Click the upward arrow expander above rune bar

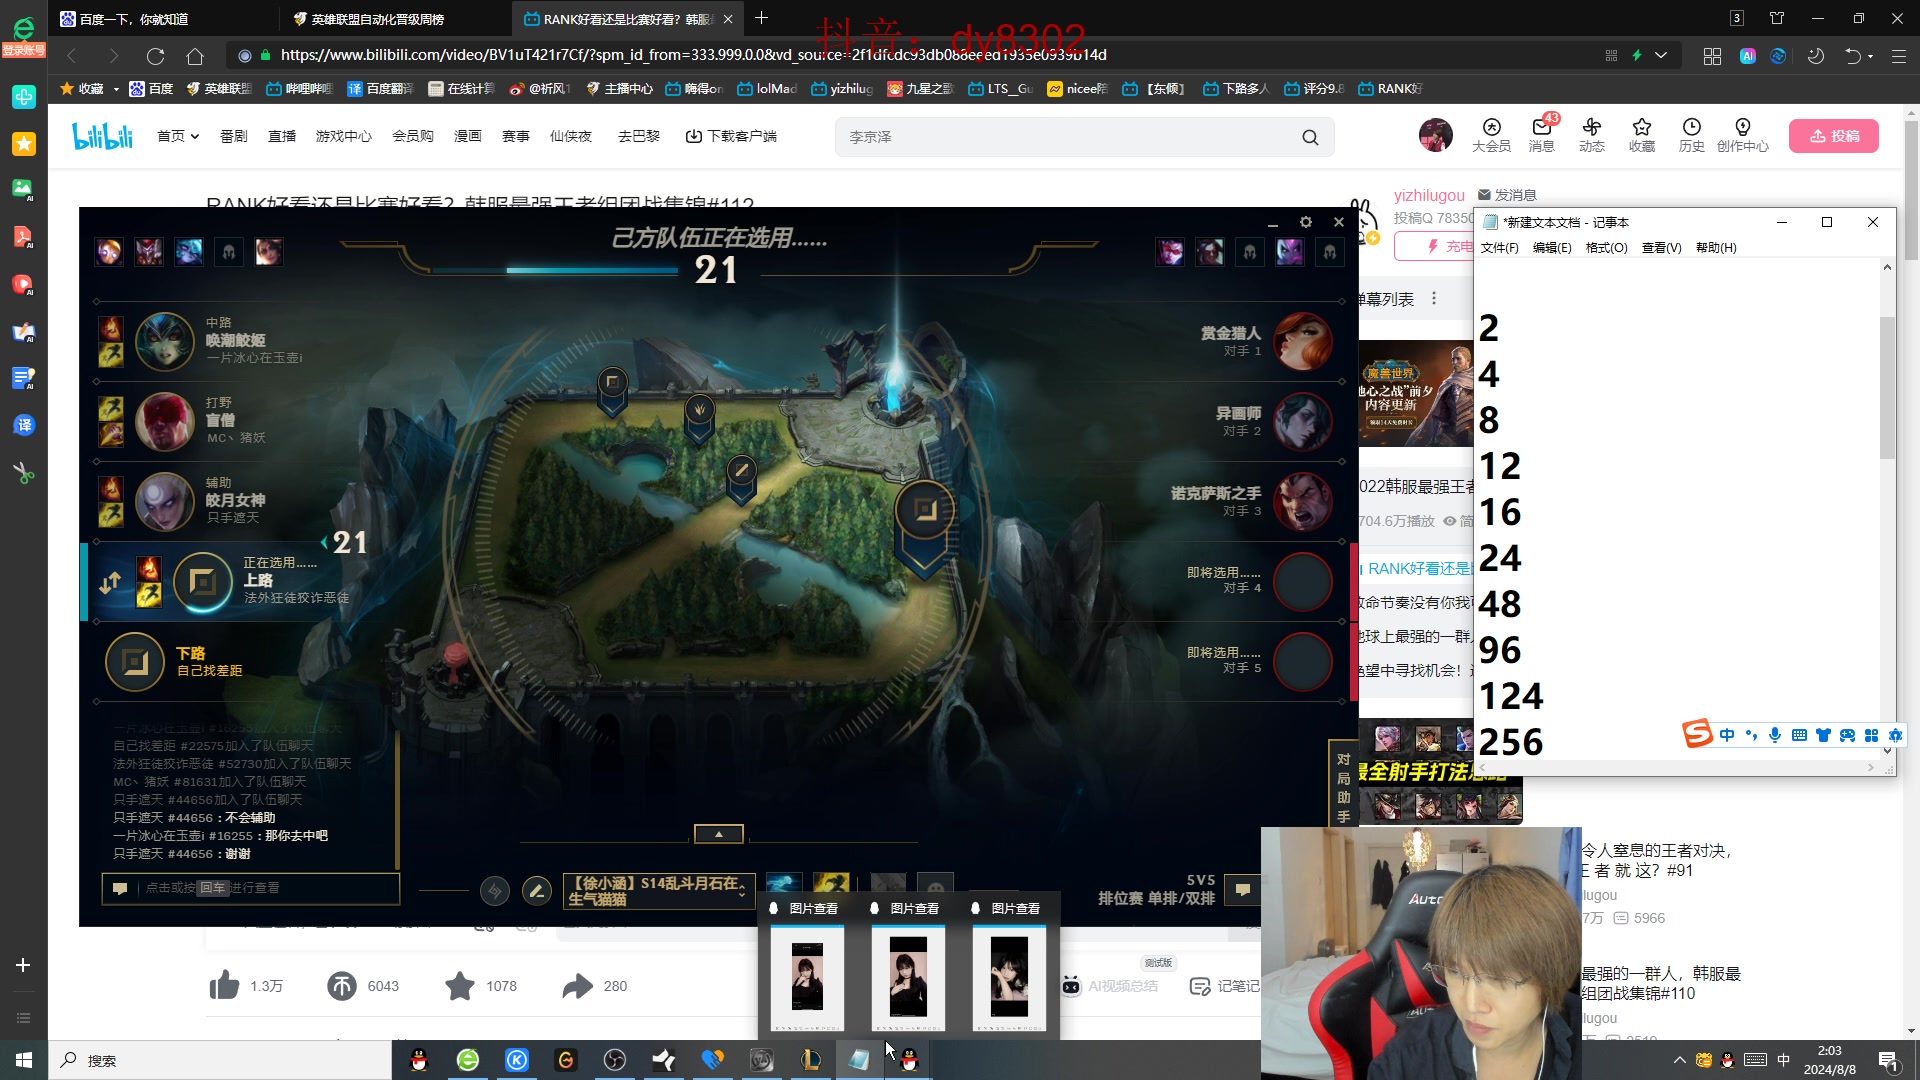coord(718,834)
